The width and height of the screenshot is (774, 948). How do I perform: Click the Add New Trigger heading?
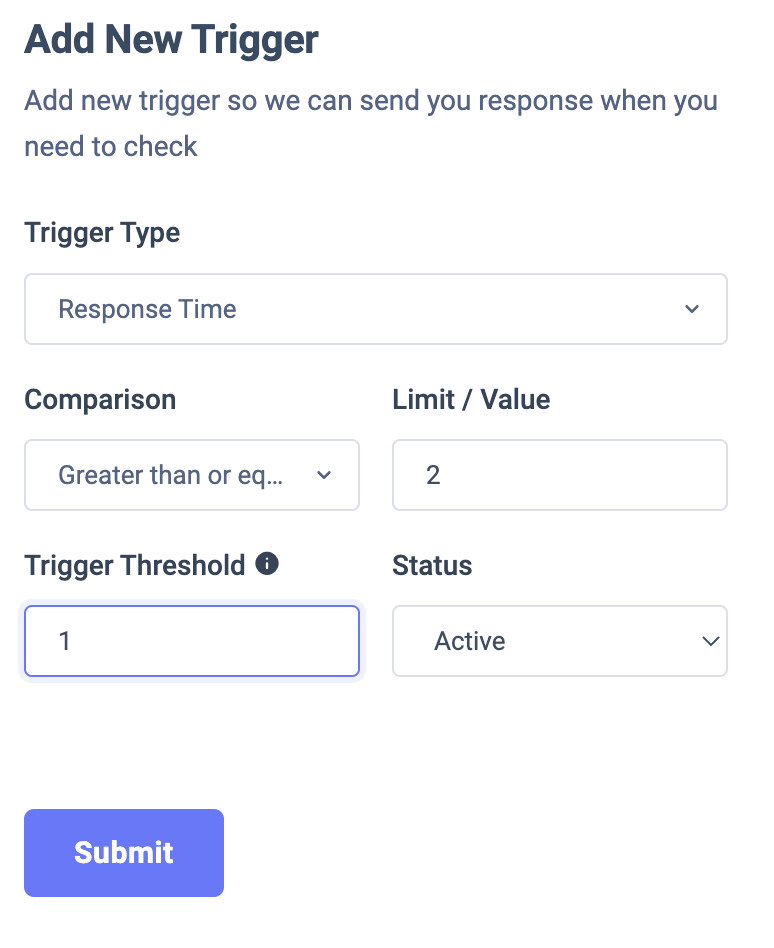tap(171, 40)
